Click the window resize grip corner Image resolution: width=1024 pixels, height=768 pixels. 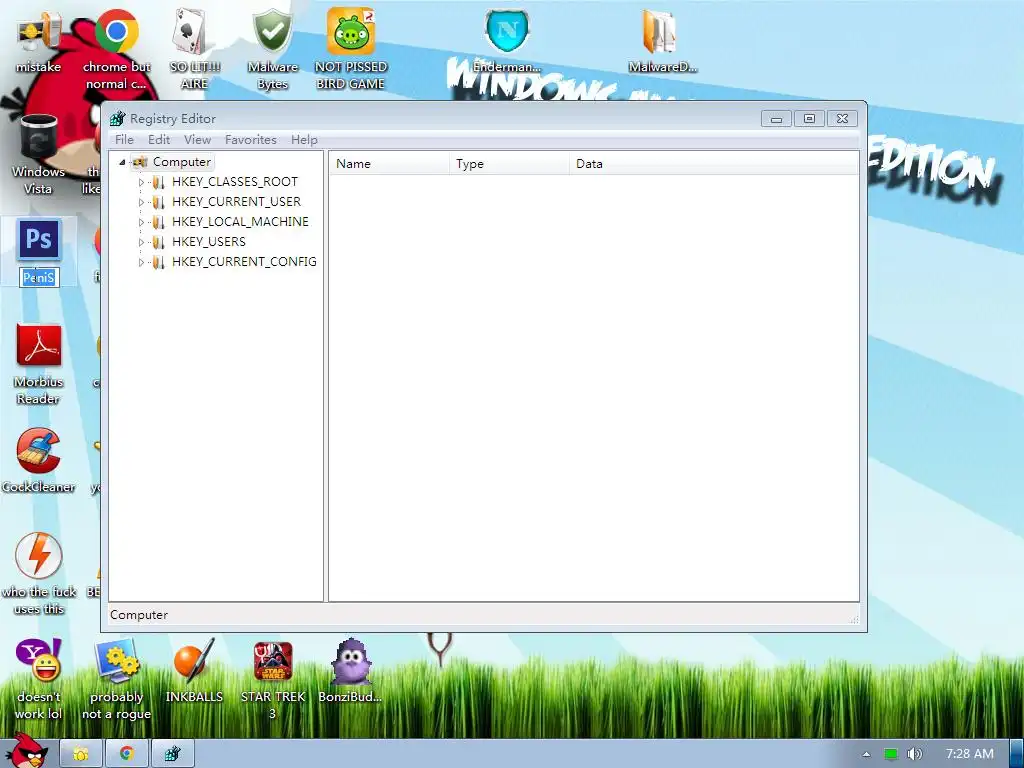click(x=854, y=618)
